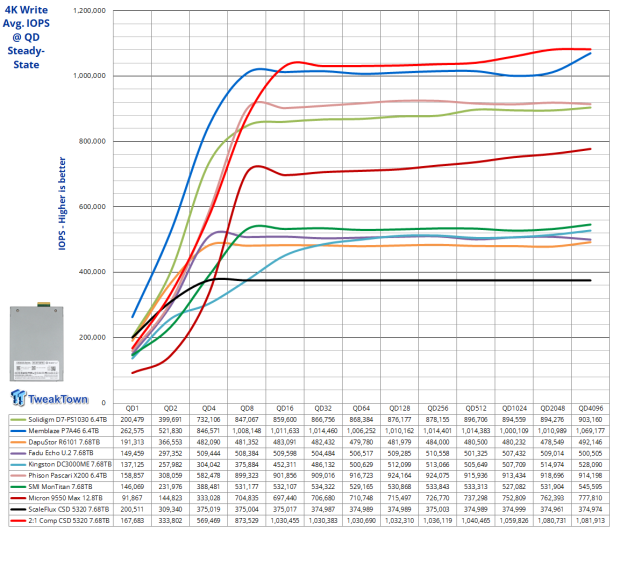Click the QD1024 column header
The width and height of the screenshot is (620, 568).
pos(514,408)
